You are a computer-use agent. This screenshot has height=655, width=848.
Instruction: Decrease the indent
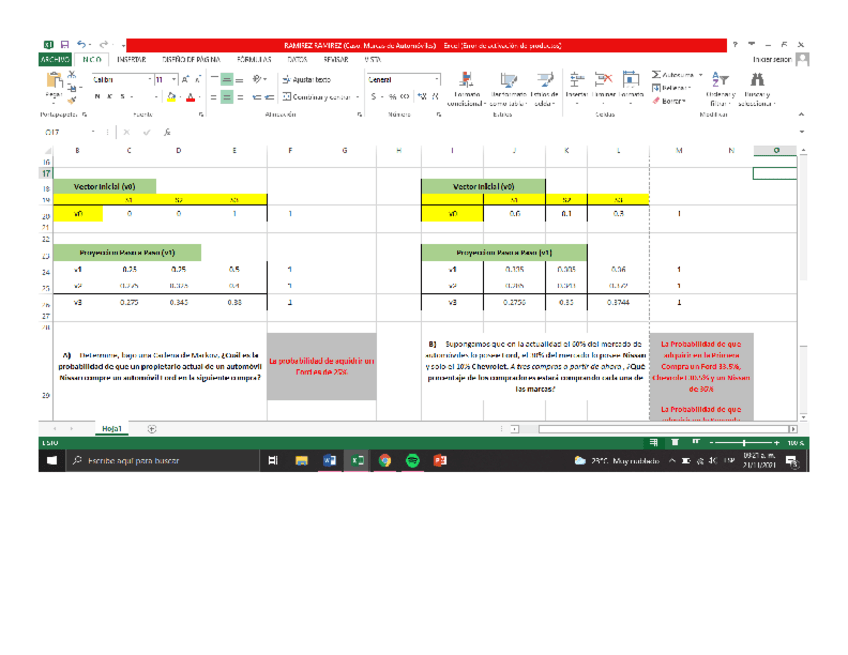tap(257, 97)
